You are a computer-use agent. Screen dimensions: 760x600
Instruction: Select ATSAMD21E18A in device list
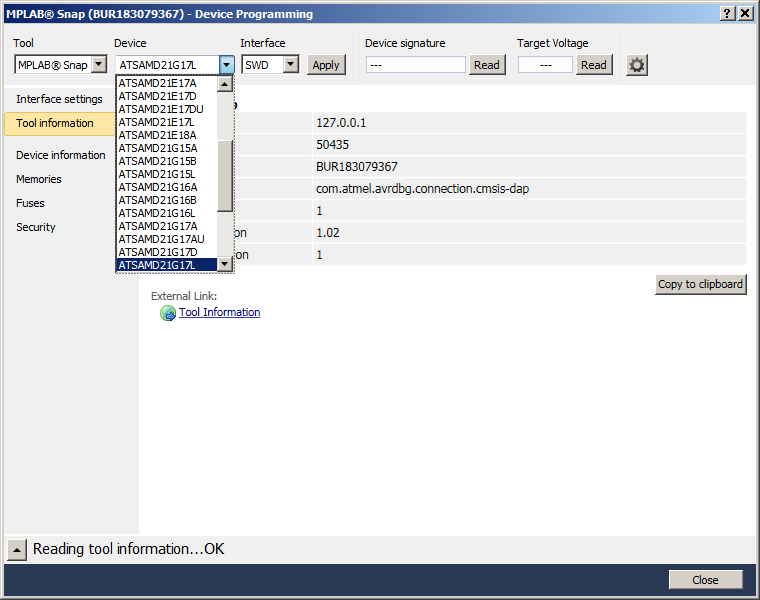click(x=167, y=136)
